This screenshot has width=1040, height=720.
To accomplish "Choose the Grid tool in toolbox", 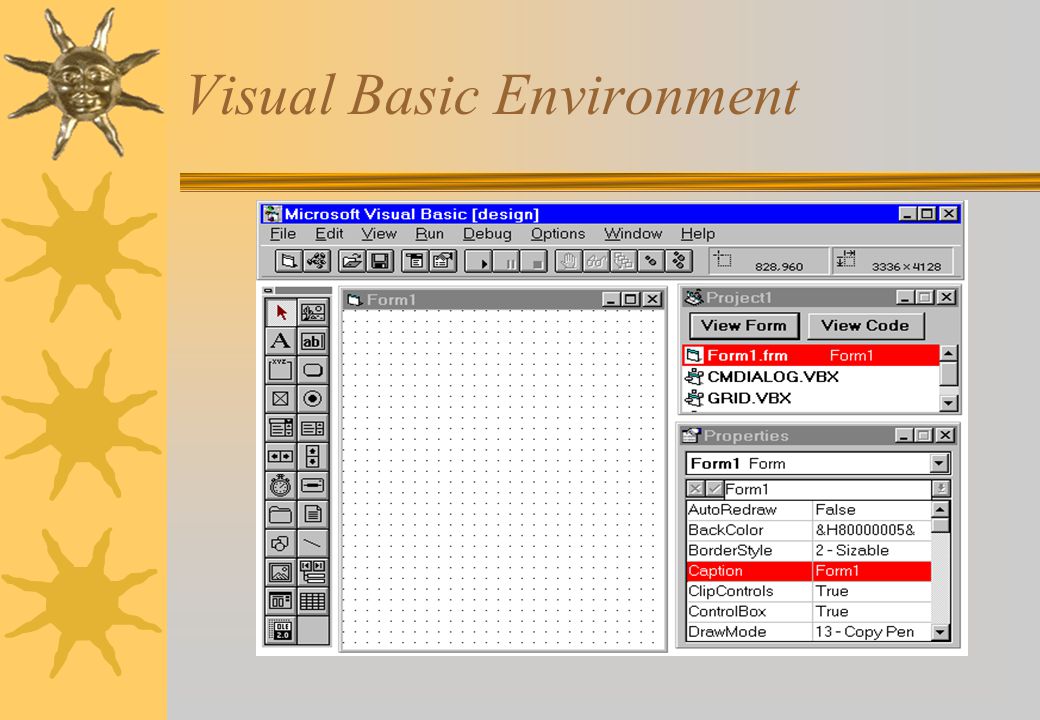I will (x=312, y=601).
